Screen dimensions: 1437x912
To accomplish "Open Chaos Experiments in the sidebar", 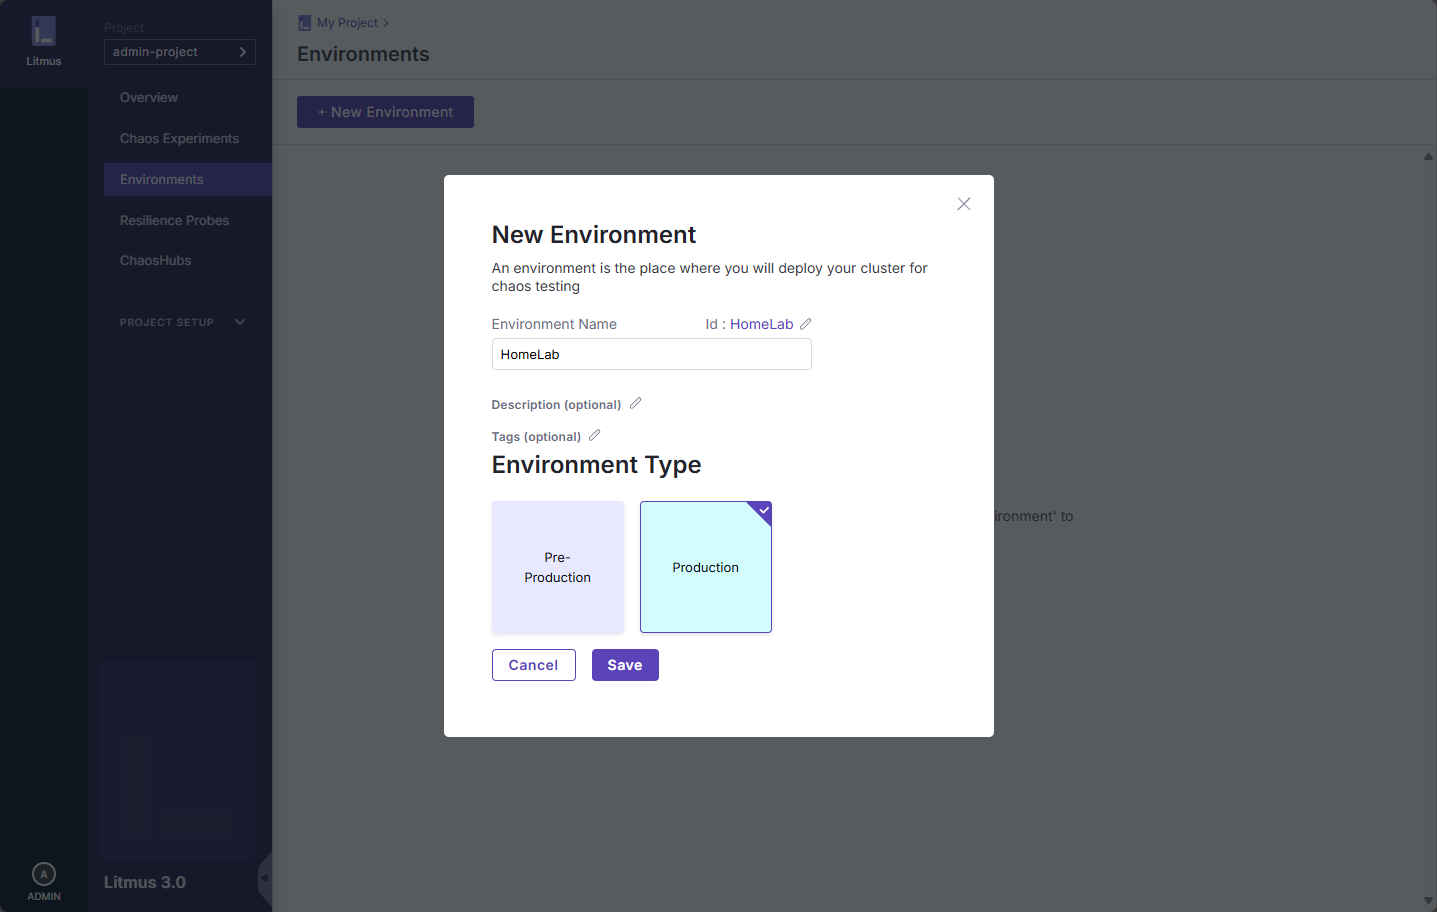I will (179, 138).
